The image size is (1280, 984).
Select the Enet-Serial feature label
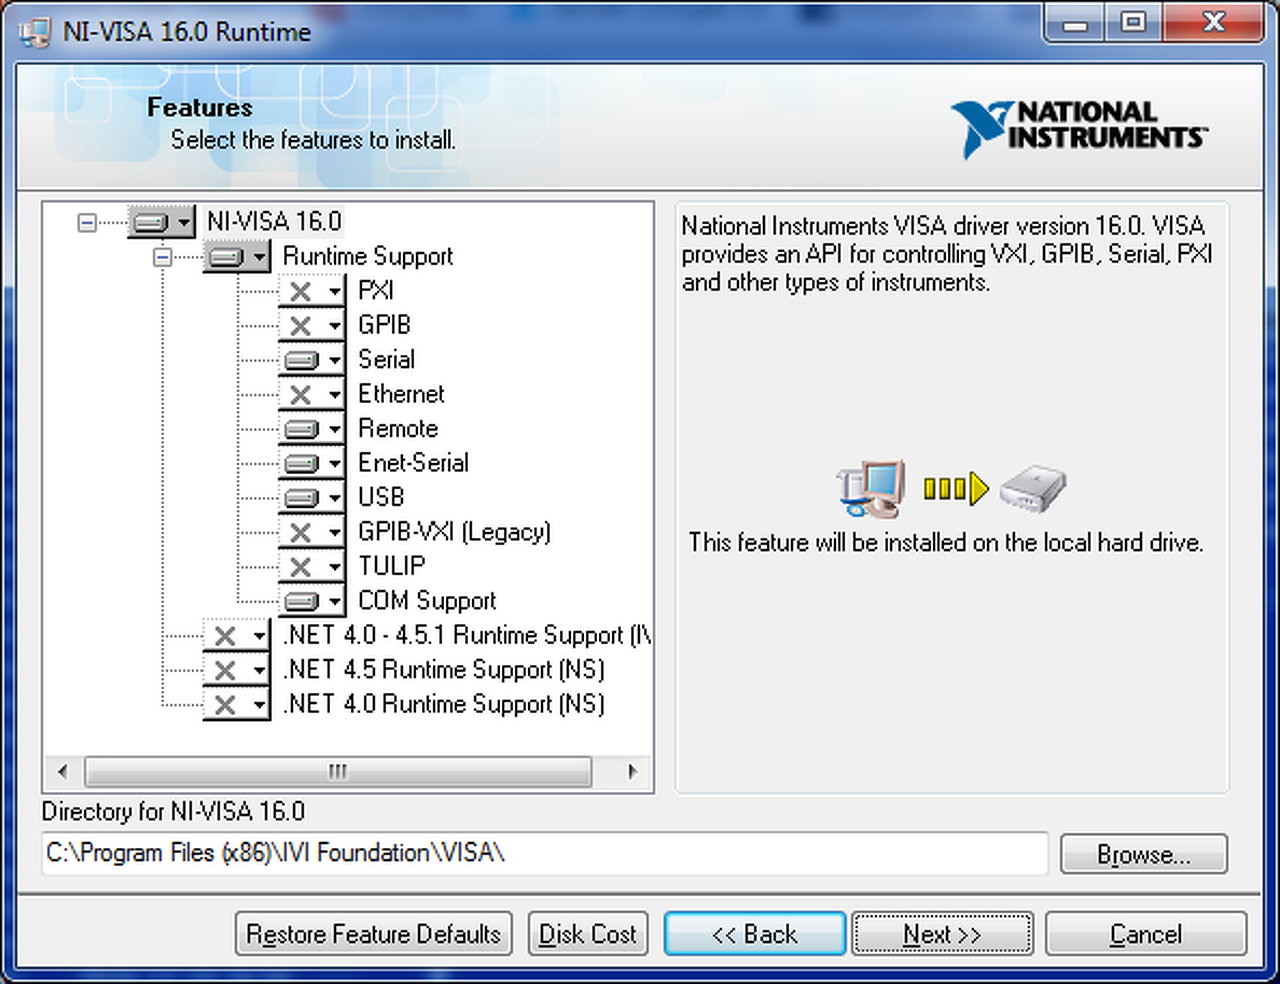(x=413, y=463)
